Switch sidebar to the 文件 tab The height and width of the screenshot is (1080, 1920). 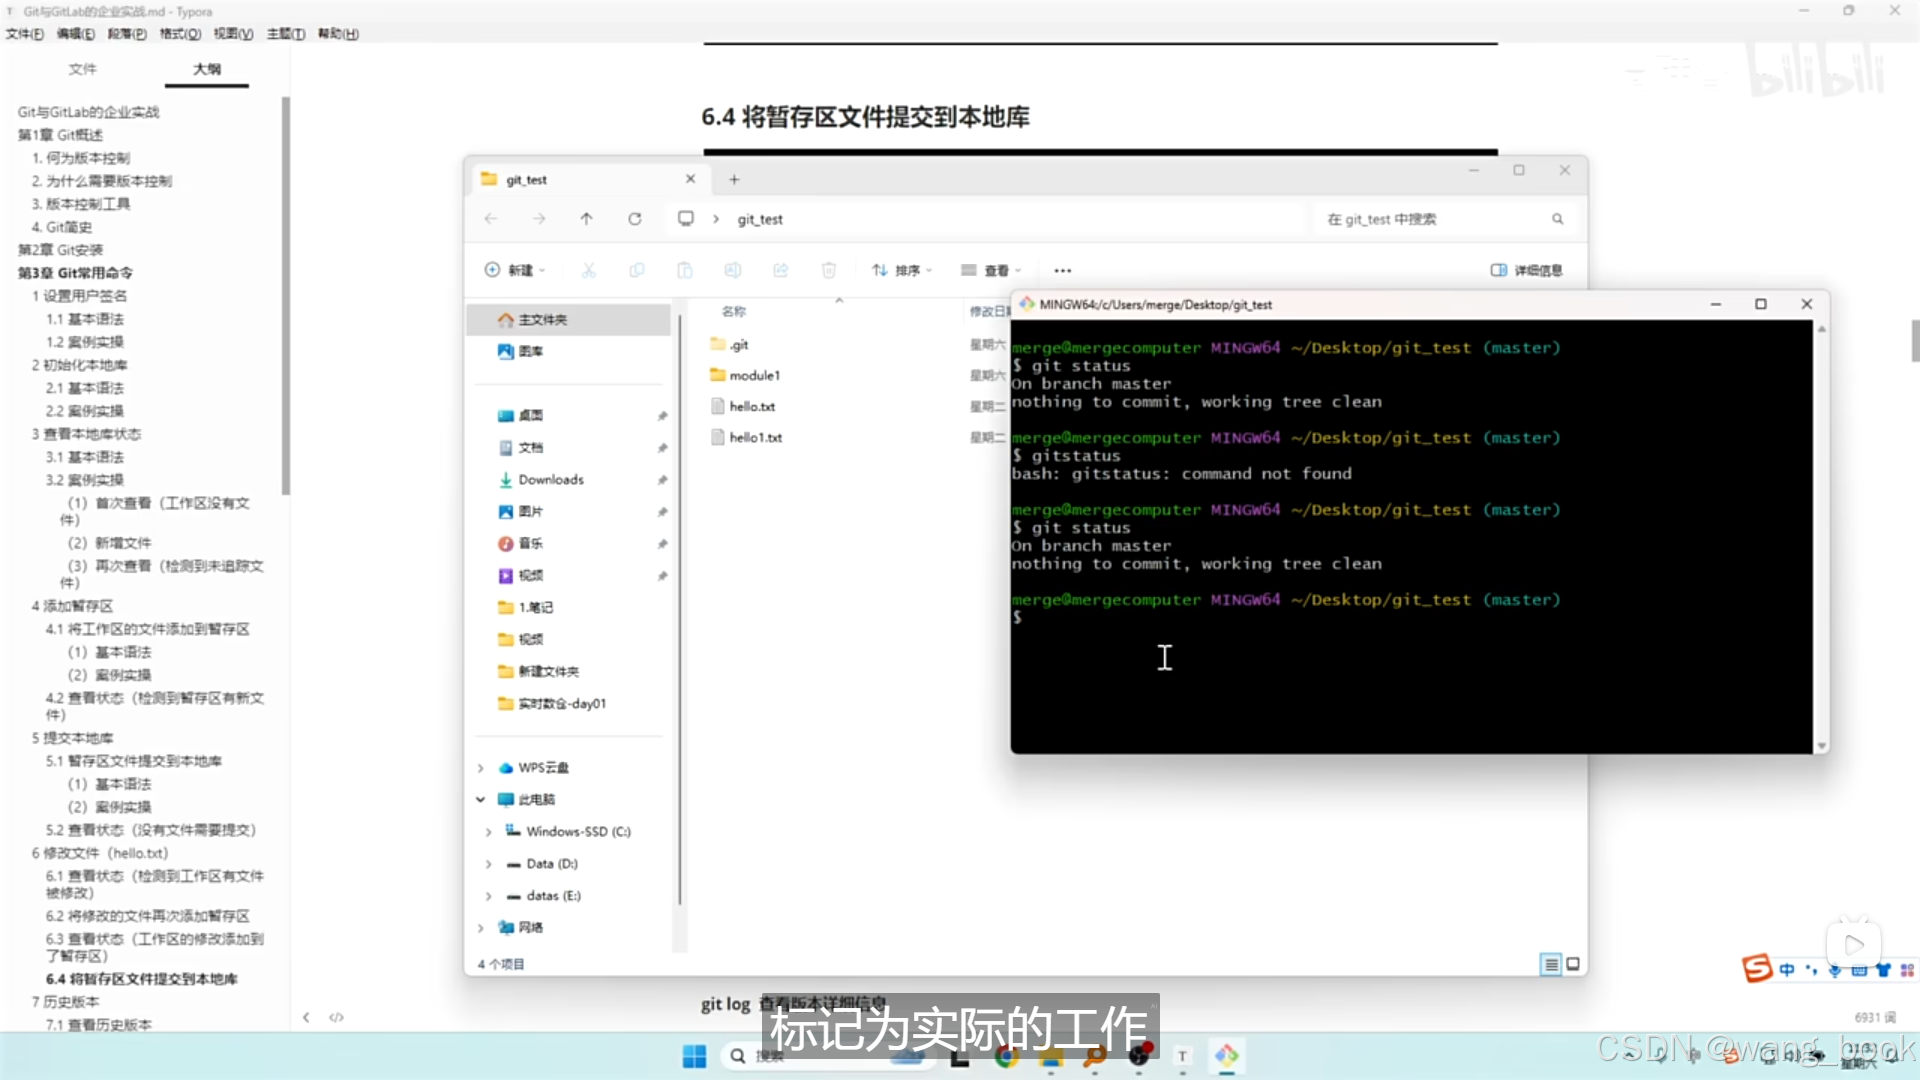pos(82,69)
